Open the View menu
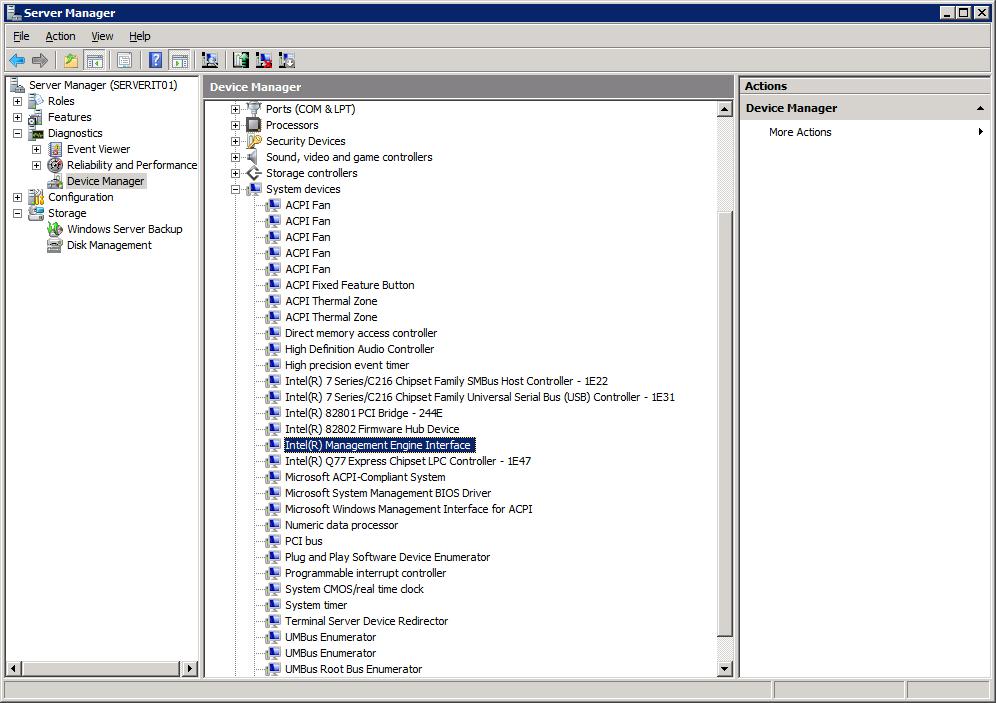 click(102, 36)
